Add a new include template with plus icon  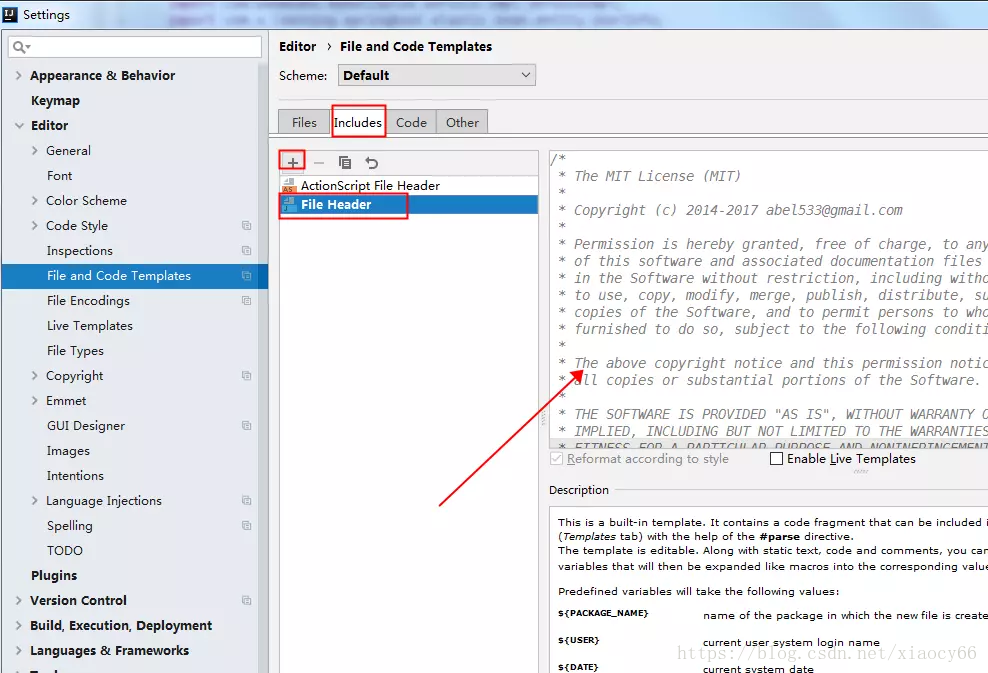(x=293, y=163)
